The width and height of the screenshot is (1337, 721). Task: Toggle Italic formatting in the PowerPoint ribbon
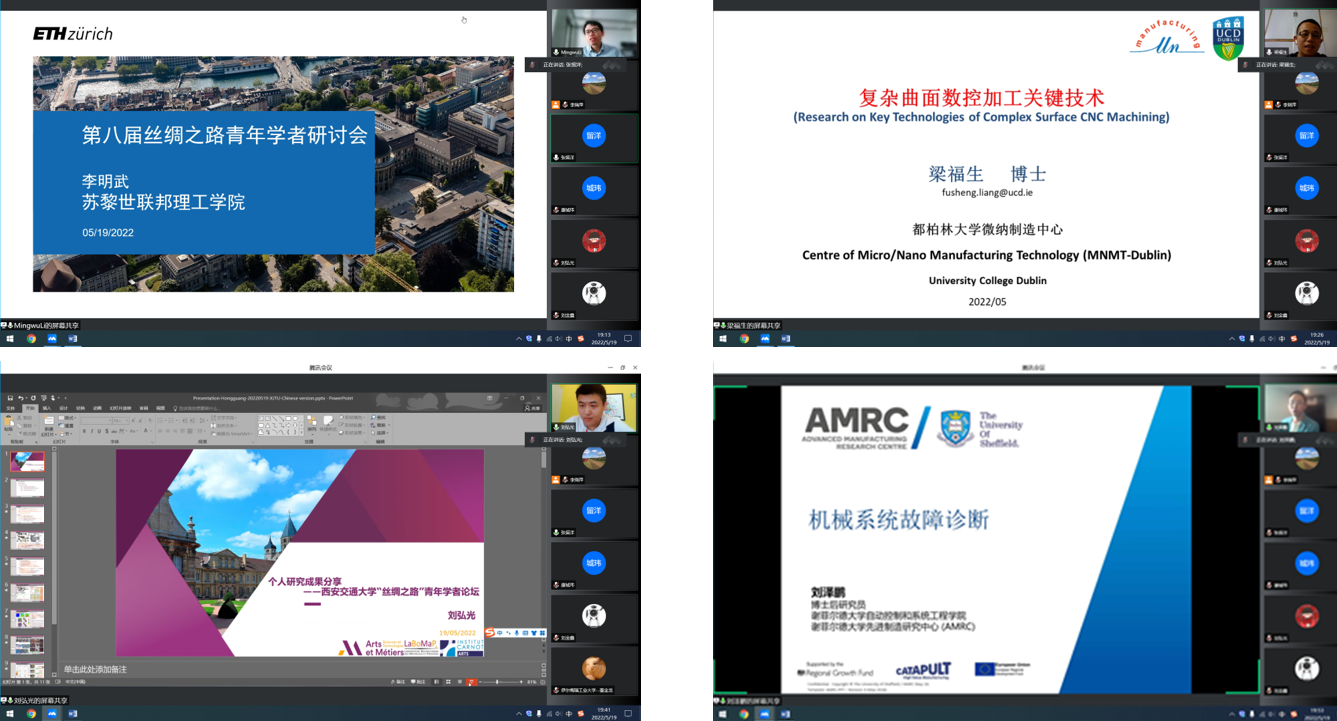92,432
